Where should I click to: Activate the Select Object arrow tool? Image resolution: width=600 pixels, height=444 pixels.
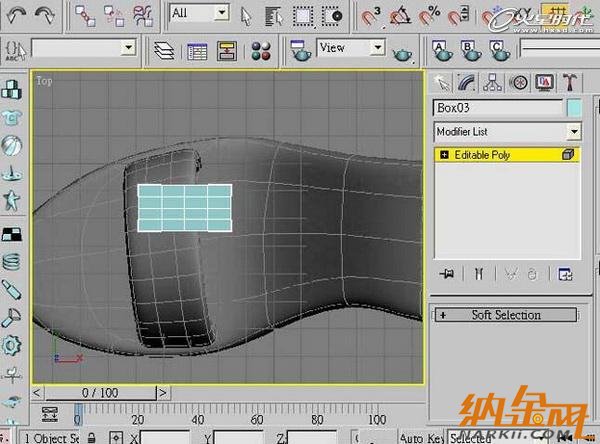tap(247, 14)
